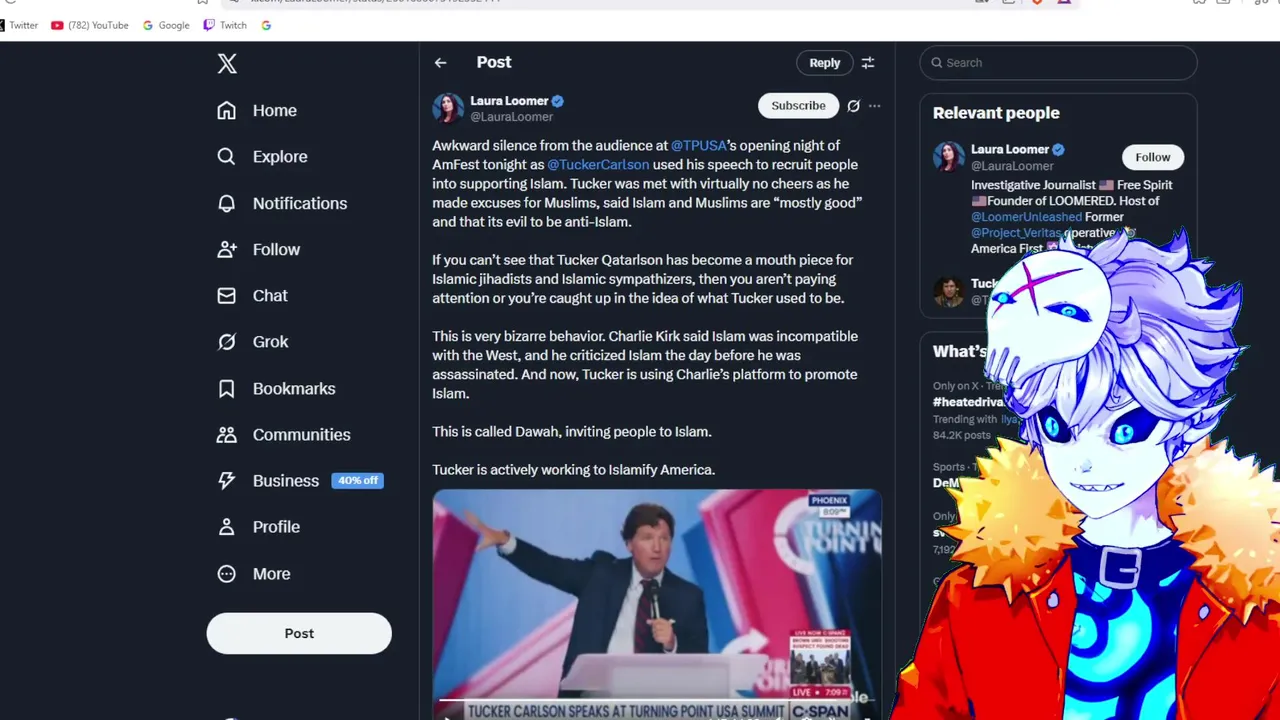
Task: Open the Twitch bookmark
Action: click(225, 25)
